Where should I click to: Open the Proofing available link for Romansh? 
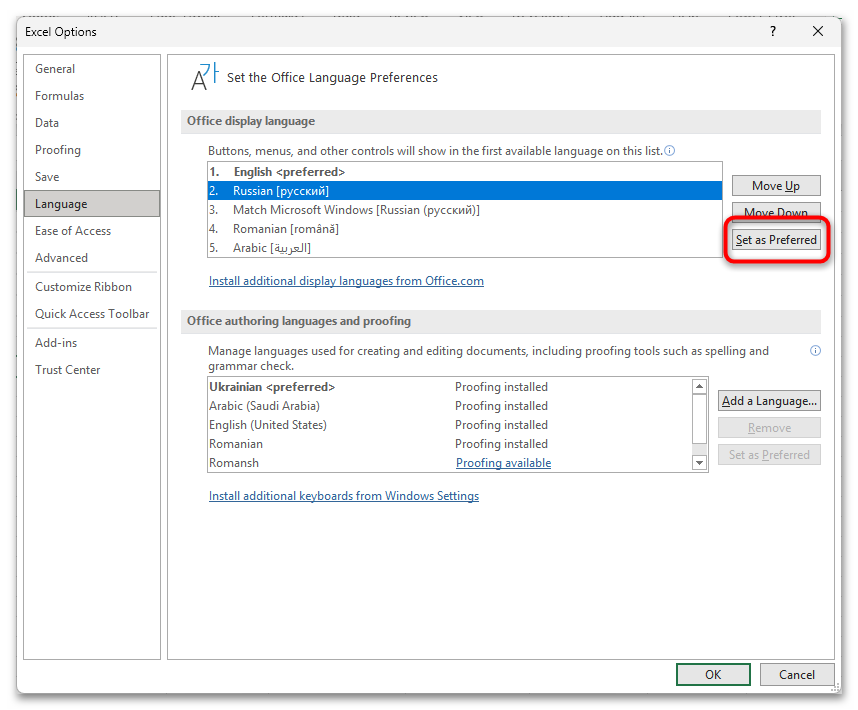point(503,463)
